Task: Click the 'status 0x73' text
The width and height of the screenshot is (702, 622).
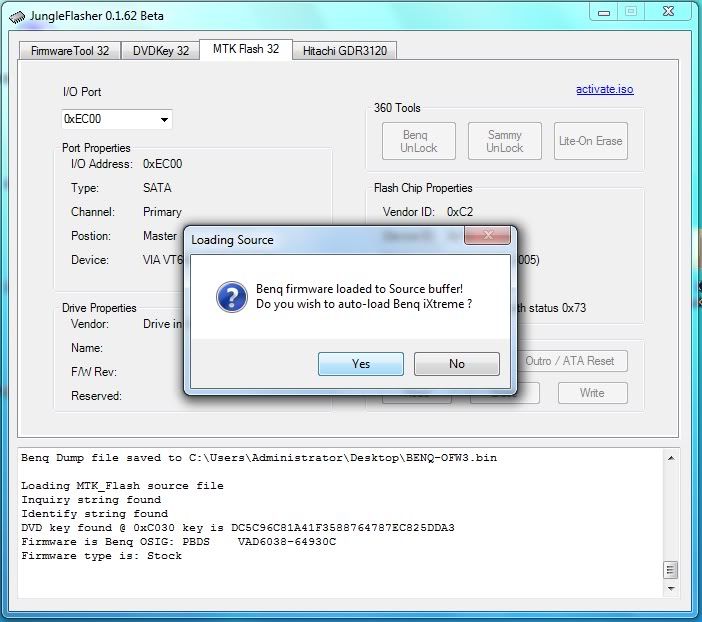Action: (557, 308)
